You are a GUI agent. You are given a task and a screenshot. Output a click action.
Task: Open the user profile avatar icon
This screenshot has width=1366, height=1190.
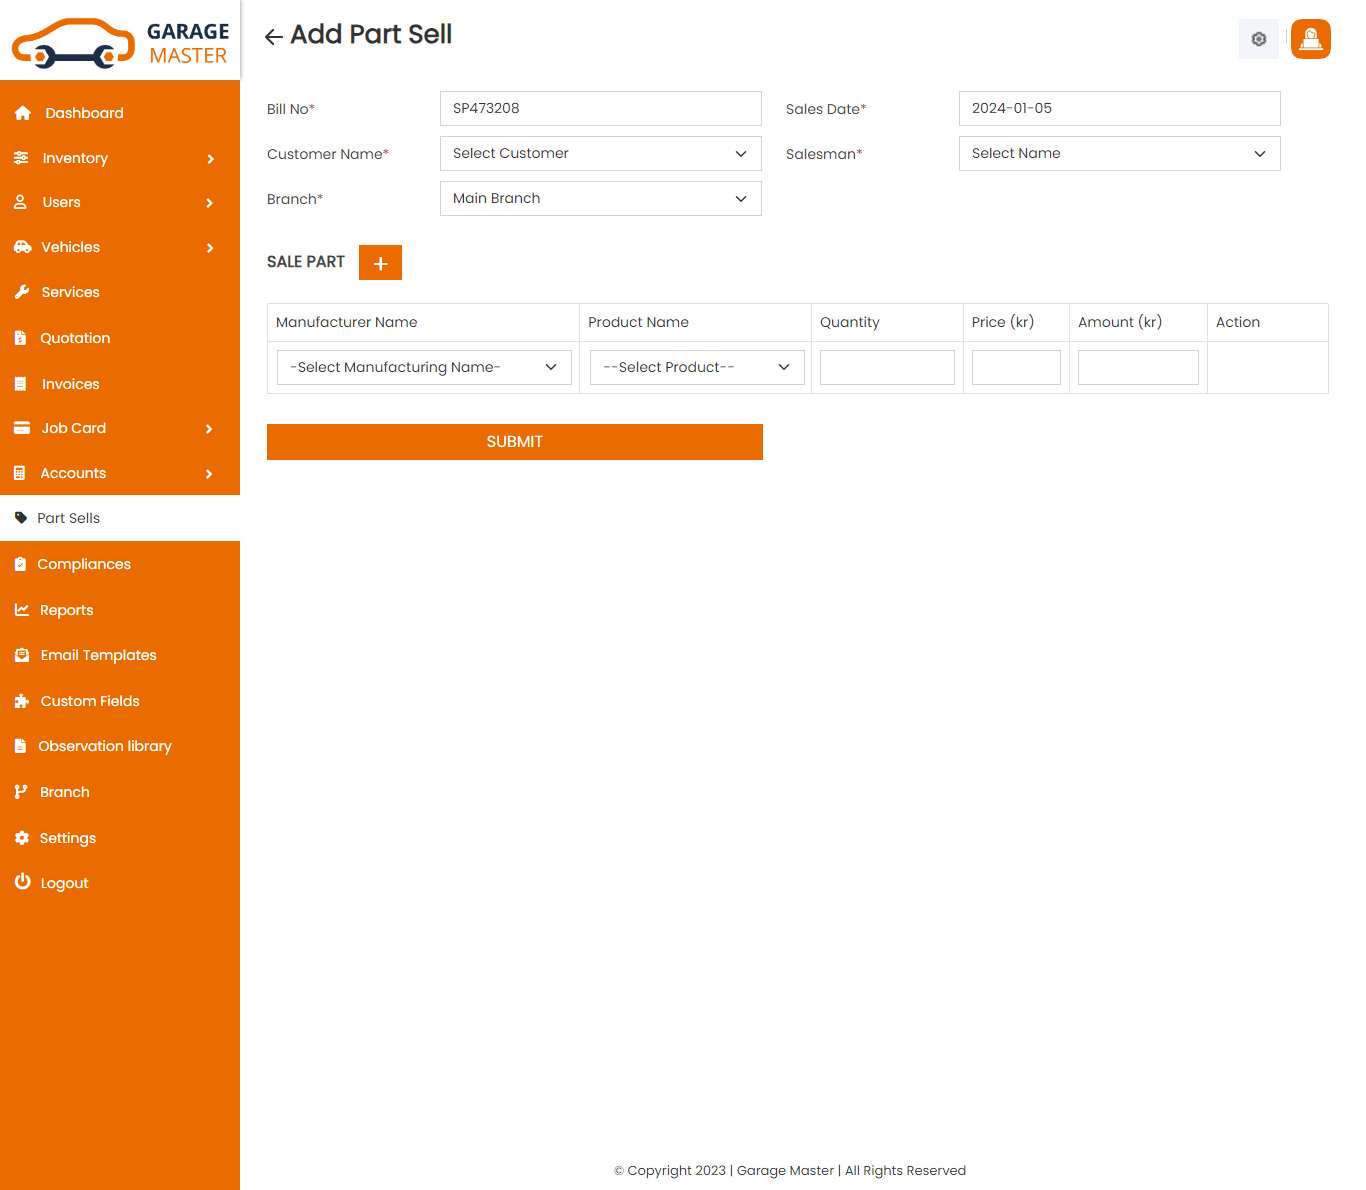pyautogui.click(x=1310, y=39)
